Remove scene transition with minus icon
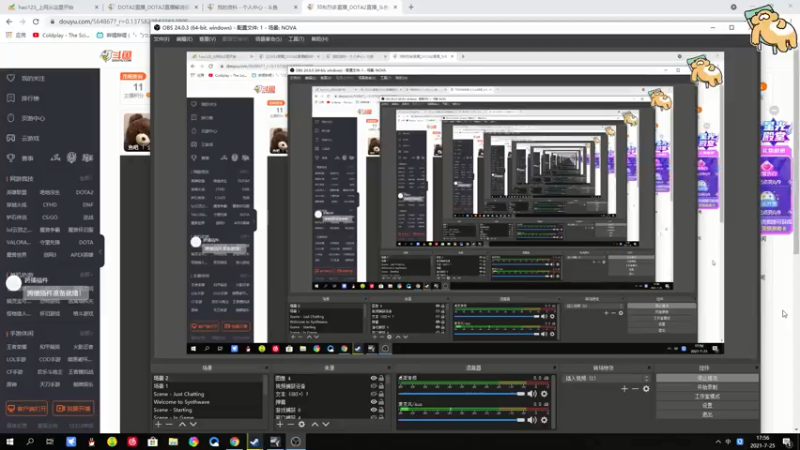 [x=635, y=389]
